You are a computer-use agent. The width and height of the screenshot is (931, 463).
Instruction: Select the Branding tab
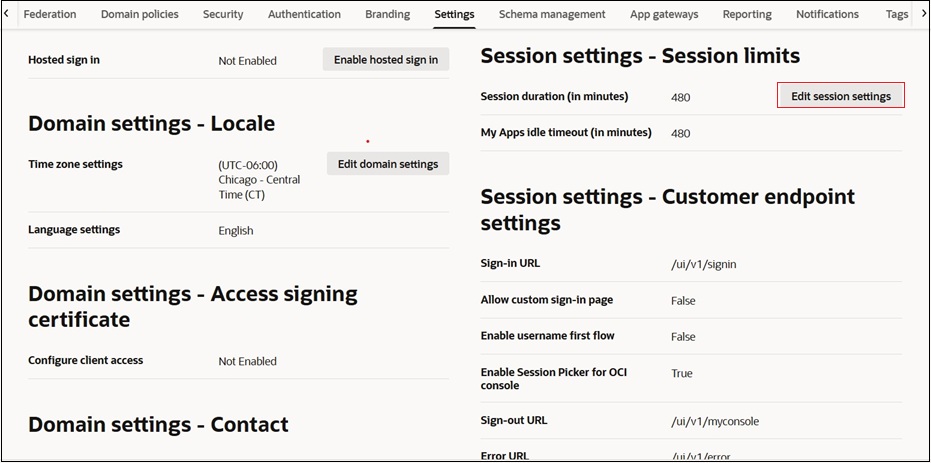[x=387, y=14]
